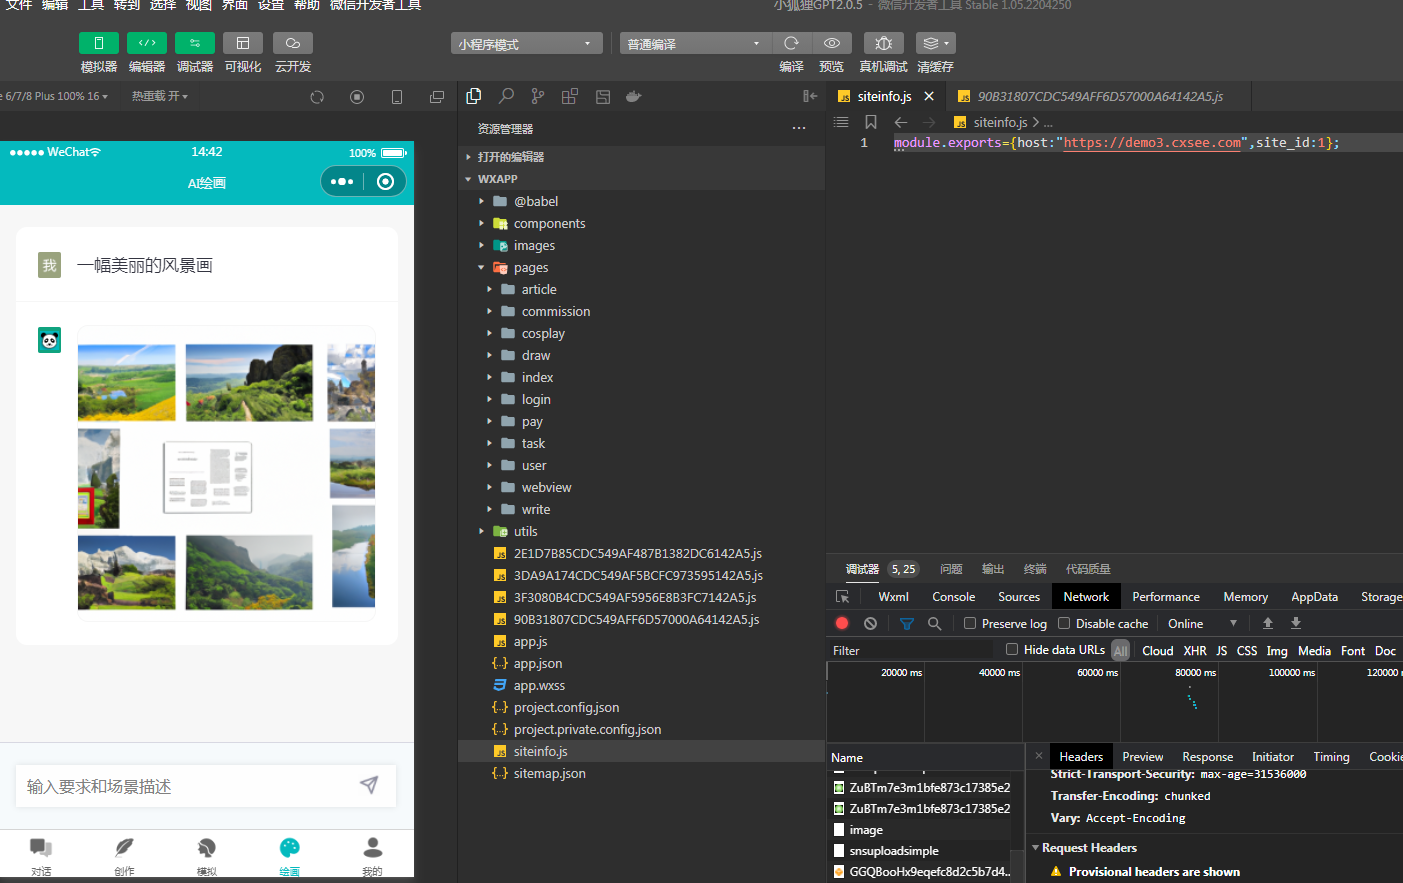Open the clear cache (清缓存) button
This screenshot has width=1403, height=883.
(935, 43)
